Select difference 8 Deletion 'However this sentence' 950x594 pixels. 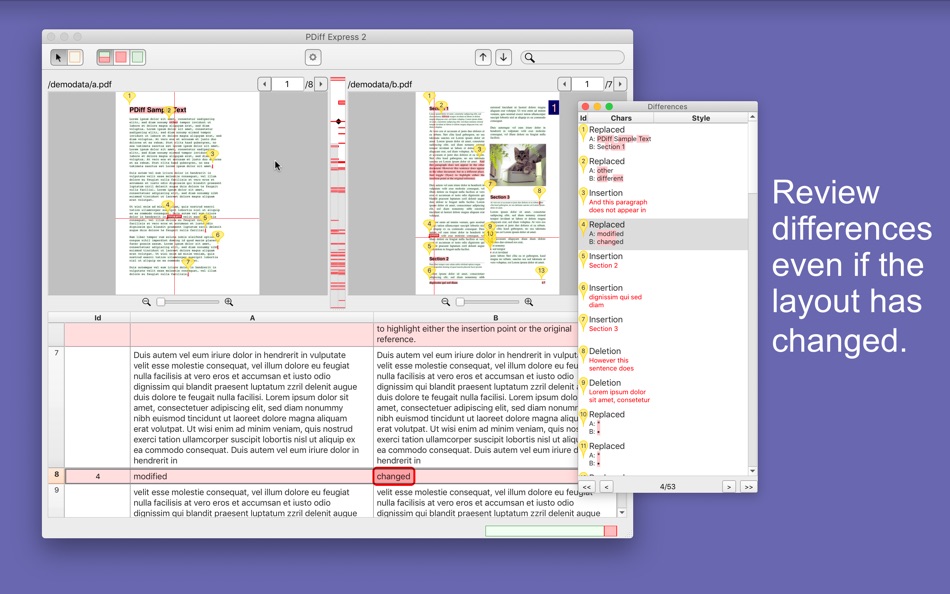663,359
